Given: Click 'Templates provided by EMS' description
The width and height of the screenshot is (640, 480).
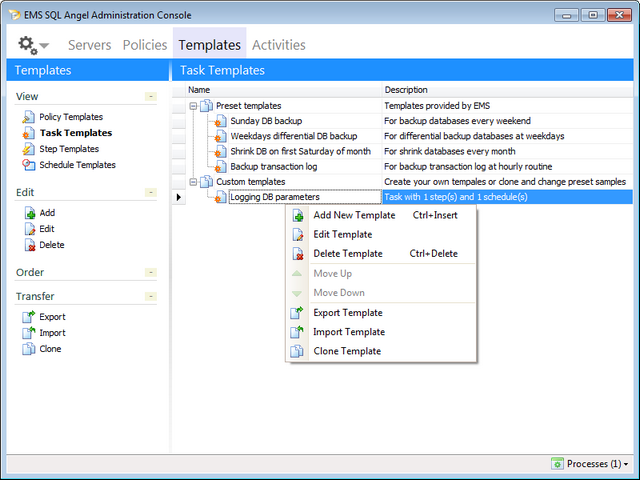Looking at the screenshot, I should tap(437, 106).
